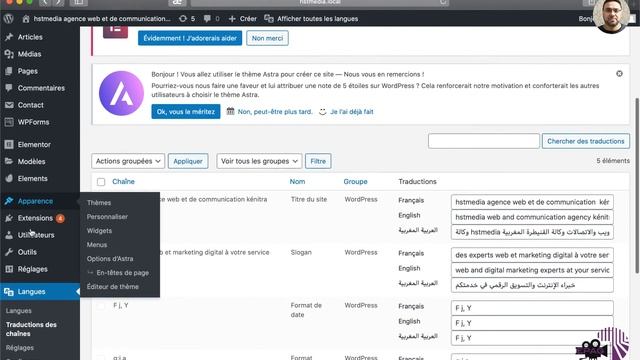
Task: Click the Outils wrench icon
Action: 9,252
